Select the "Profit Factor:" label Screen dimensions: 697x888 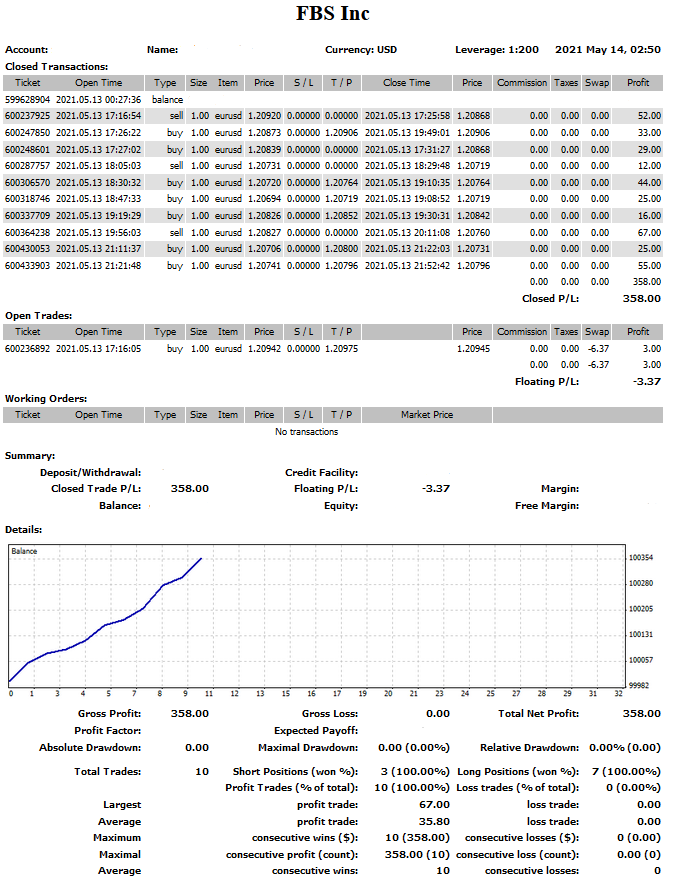pyautogui.click(x=108, y=731)
